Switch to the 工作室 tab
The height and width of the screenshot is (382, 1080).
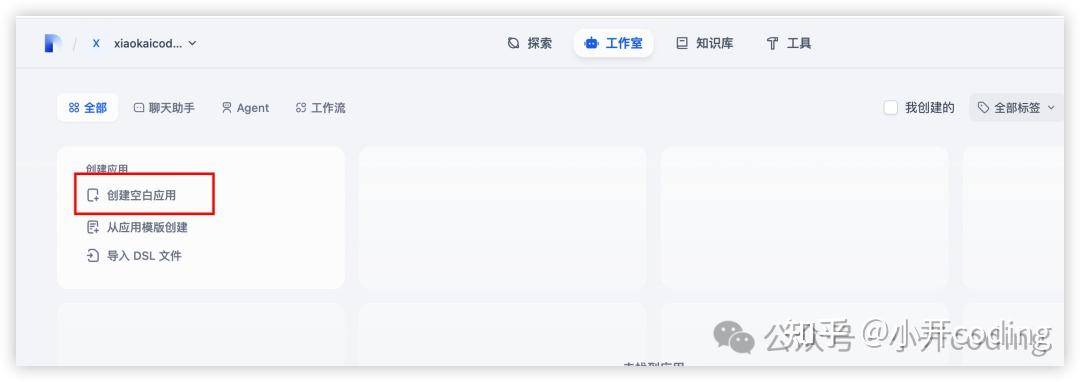point(613,43)
